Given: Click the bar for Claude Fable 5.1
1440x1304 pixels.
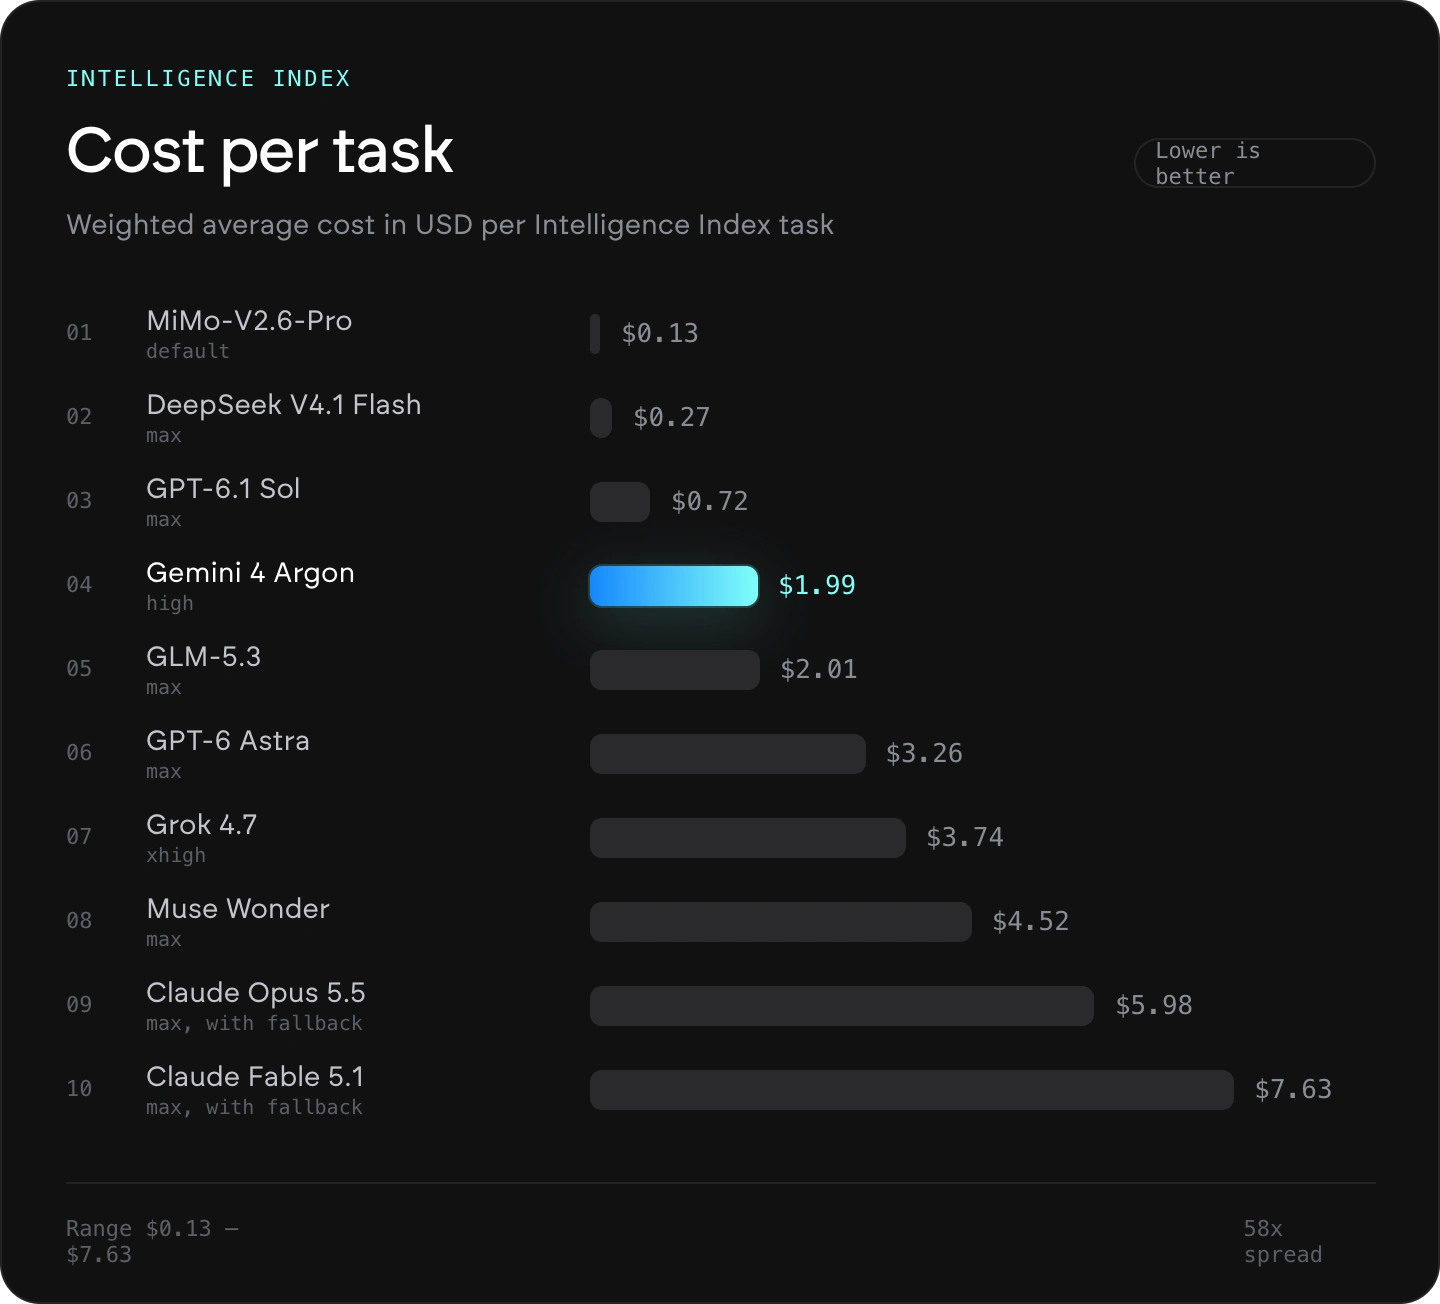Looking at the screenshot, I should tap(912, 1090).
